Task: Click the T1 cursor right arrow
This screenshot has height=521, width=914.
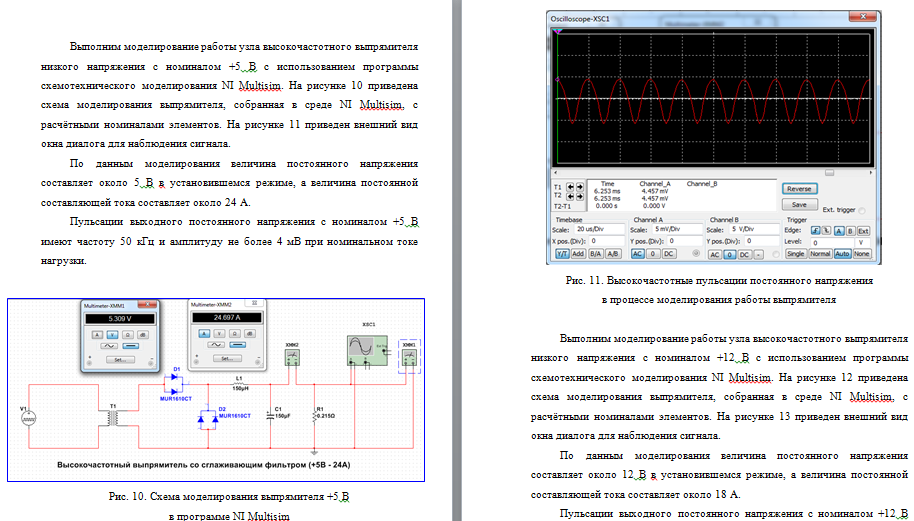Action: pos(580,187)
